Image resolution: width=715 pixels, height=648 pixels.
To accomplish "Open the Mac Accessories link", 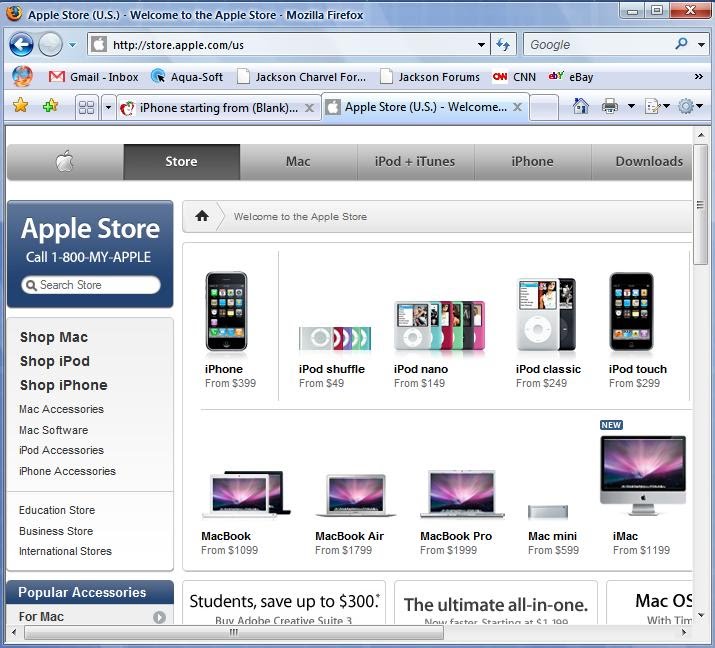I will (61, 409).
